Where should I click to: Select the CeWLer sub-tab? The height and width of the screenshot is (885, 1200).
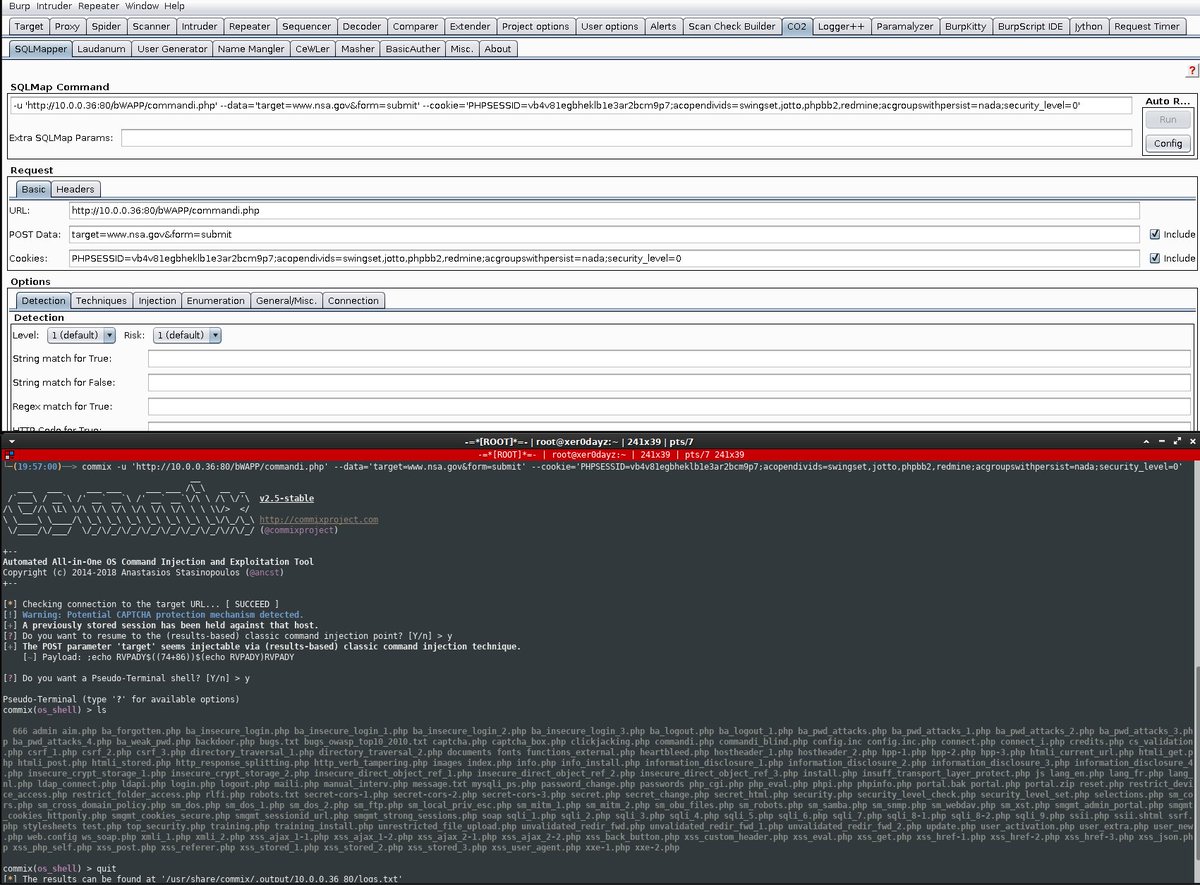(x=313, y=48)
